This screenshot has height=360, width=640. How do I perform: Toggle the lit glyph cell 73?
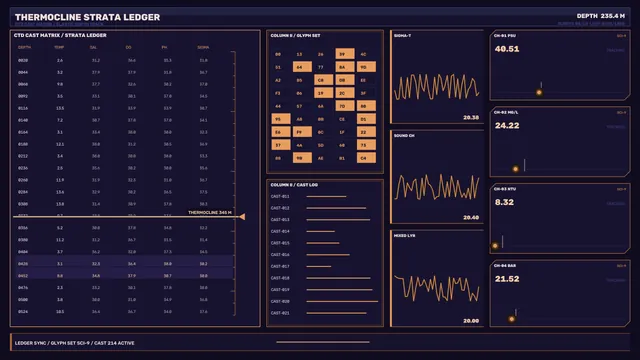[x=366, y=145]
